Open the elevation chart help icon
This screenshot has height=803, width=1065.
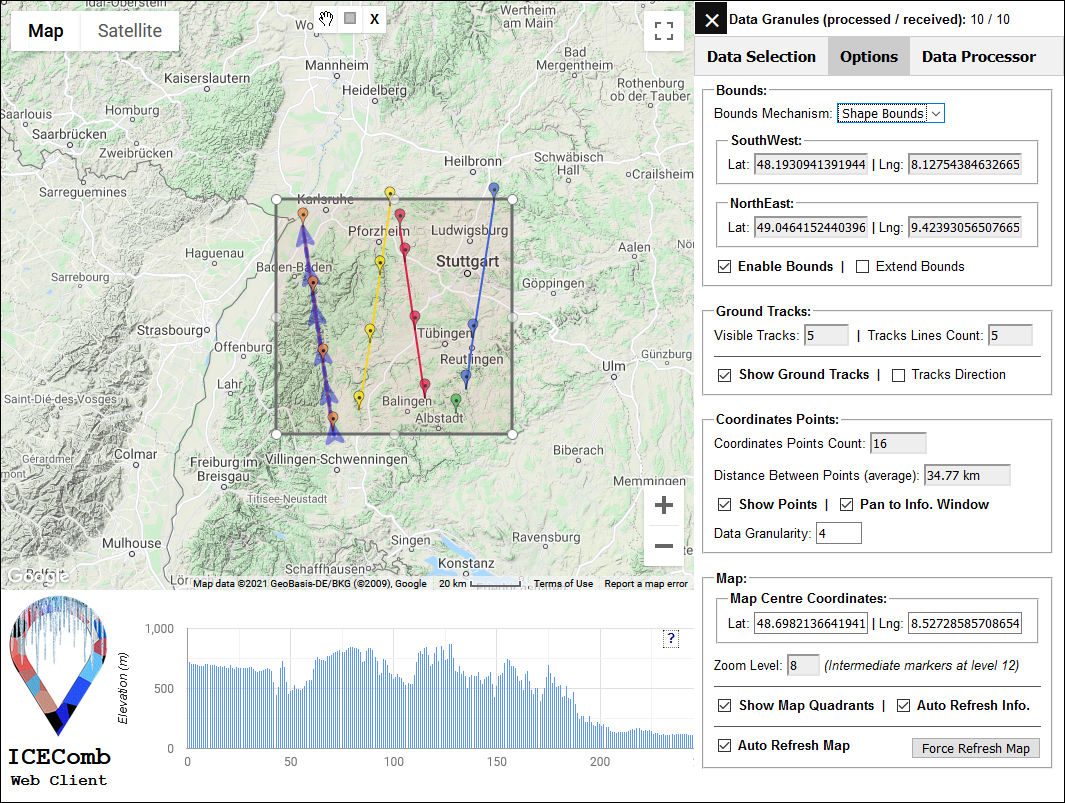click(671, 639)
